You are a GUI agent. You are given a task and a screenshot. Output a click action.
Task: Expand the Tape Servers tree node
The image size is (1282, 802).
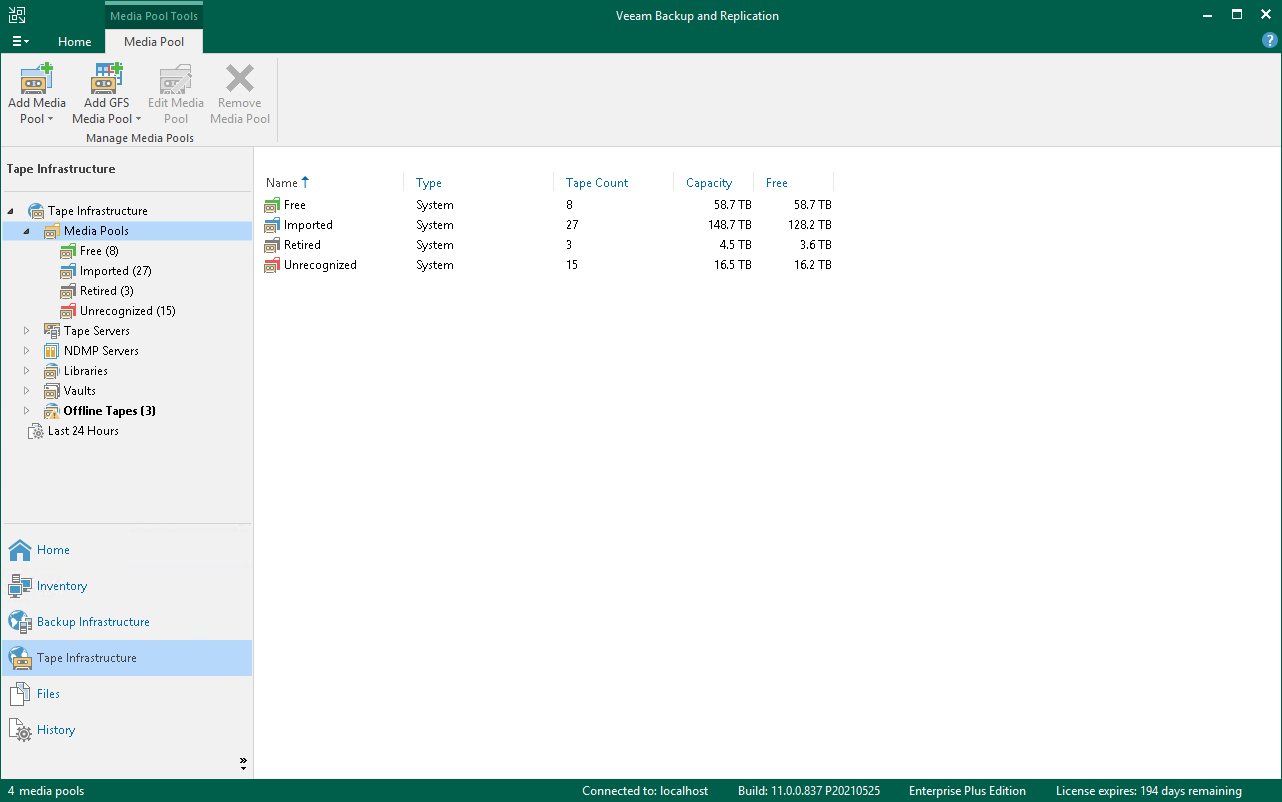tap(26, 330)
